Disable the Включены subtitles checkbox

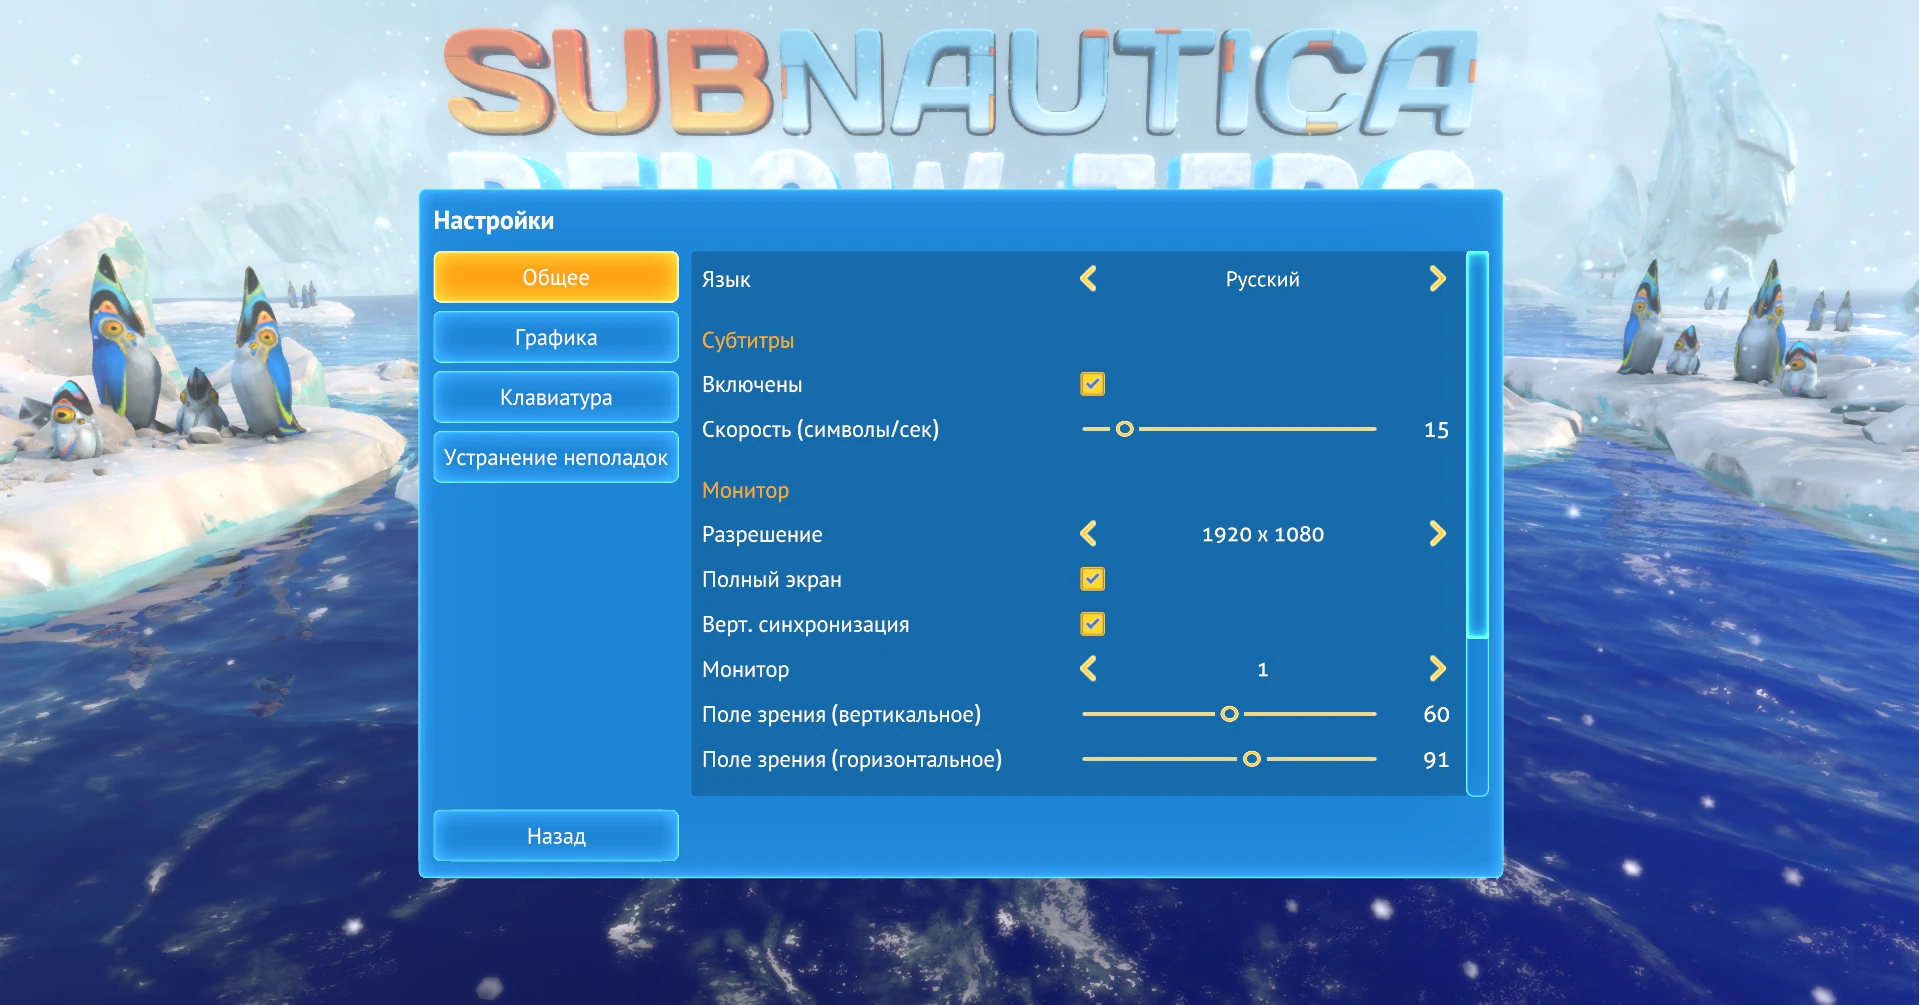click(x=1092, y=384)
